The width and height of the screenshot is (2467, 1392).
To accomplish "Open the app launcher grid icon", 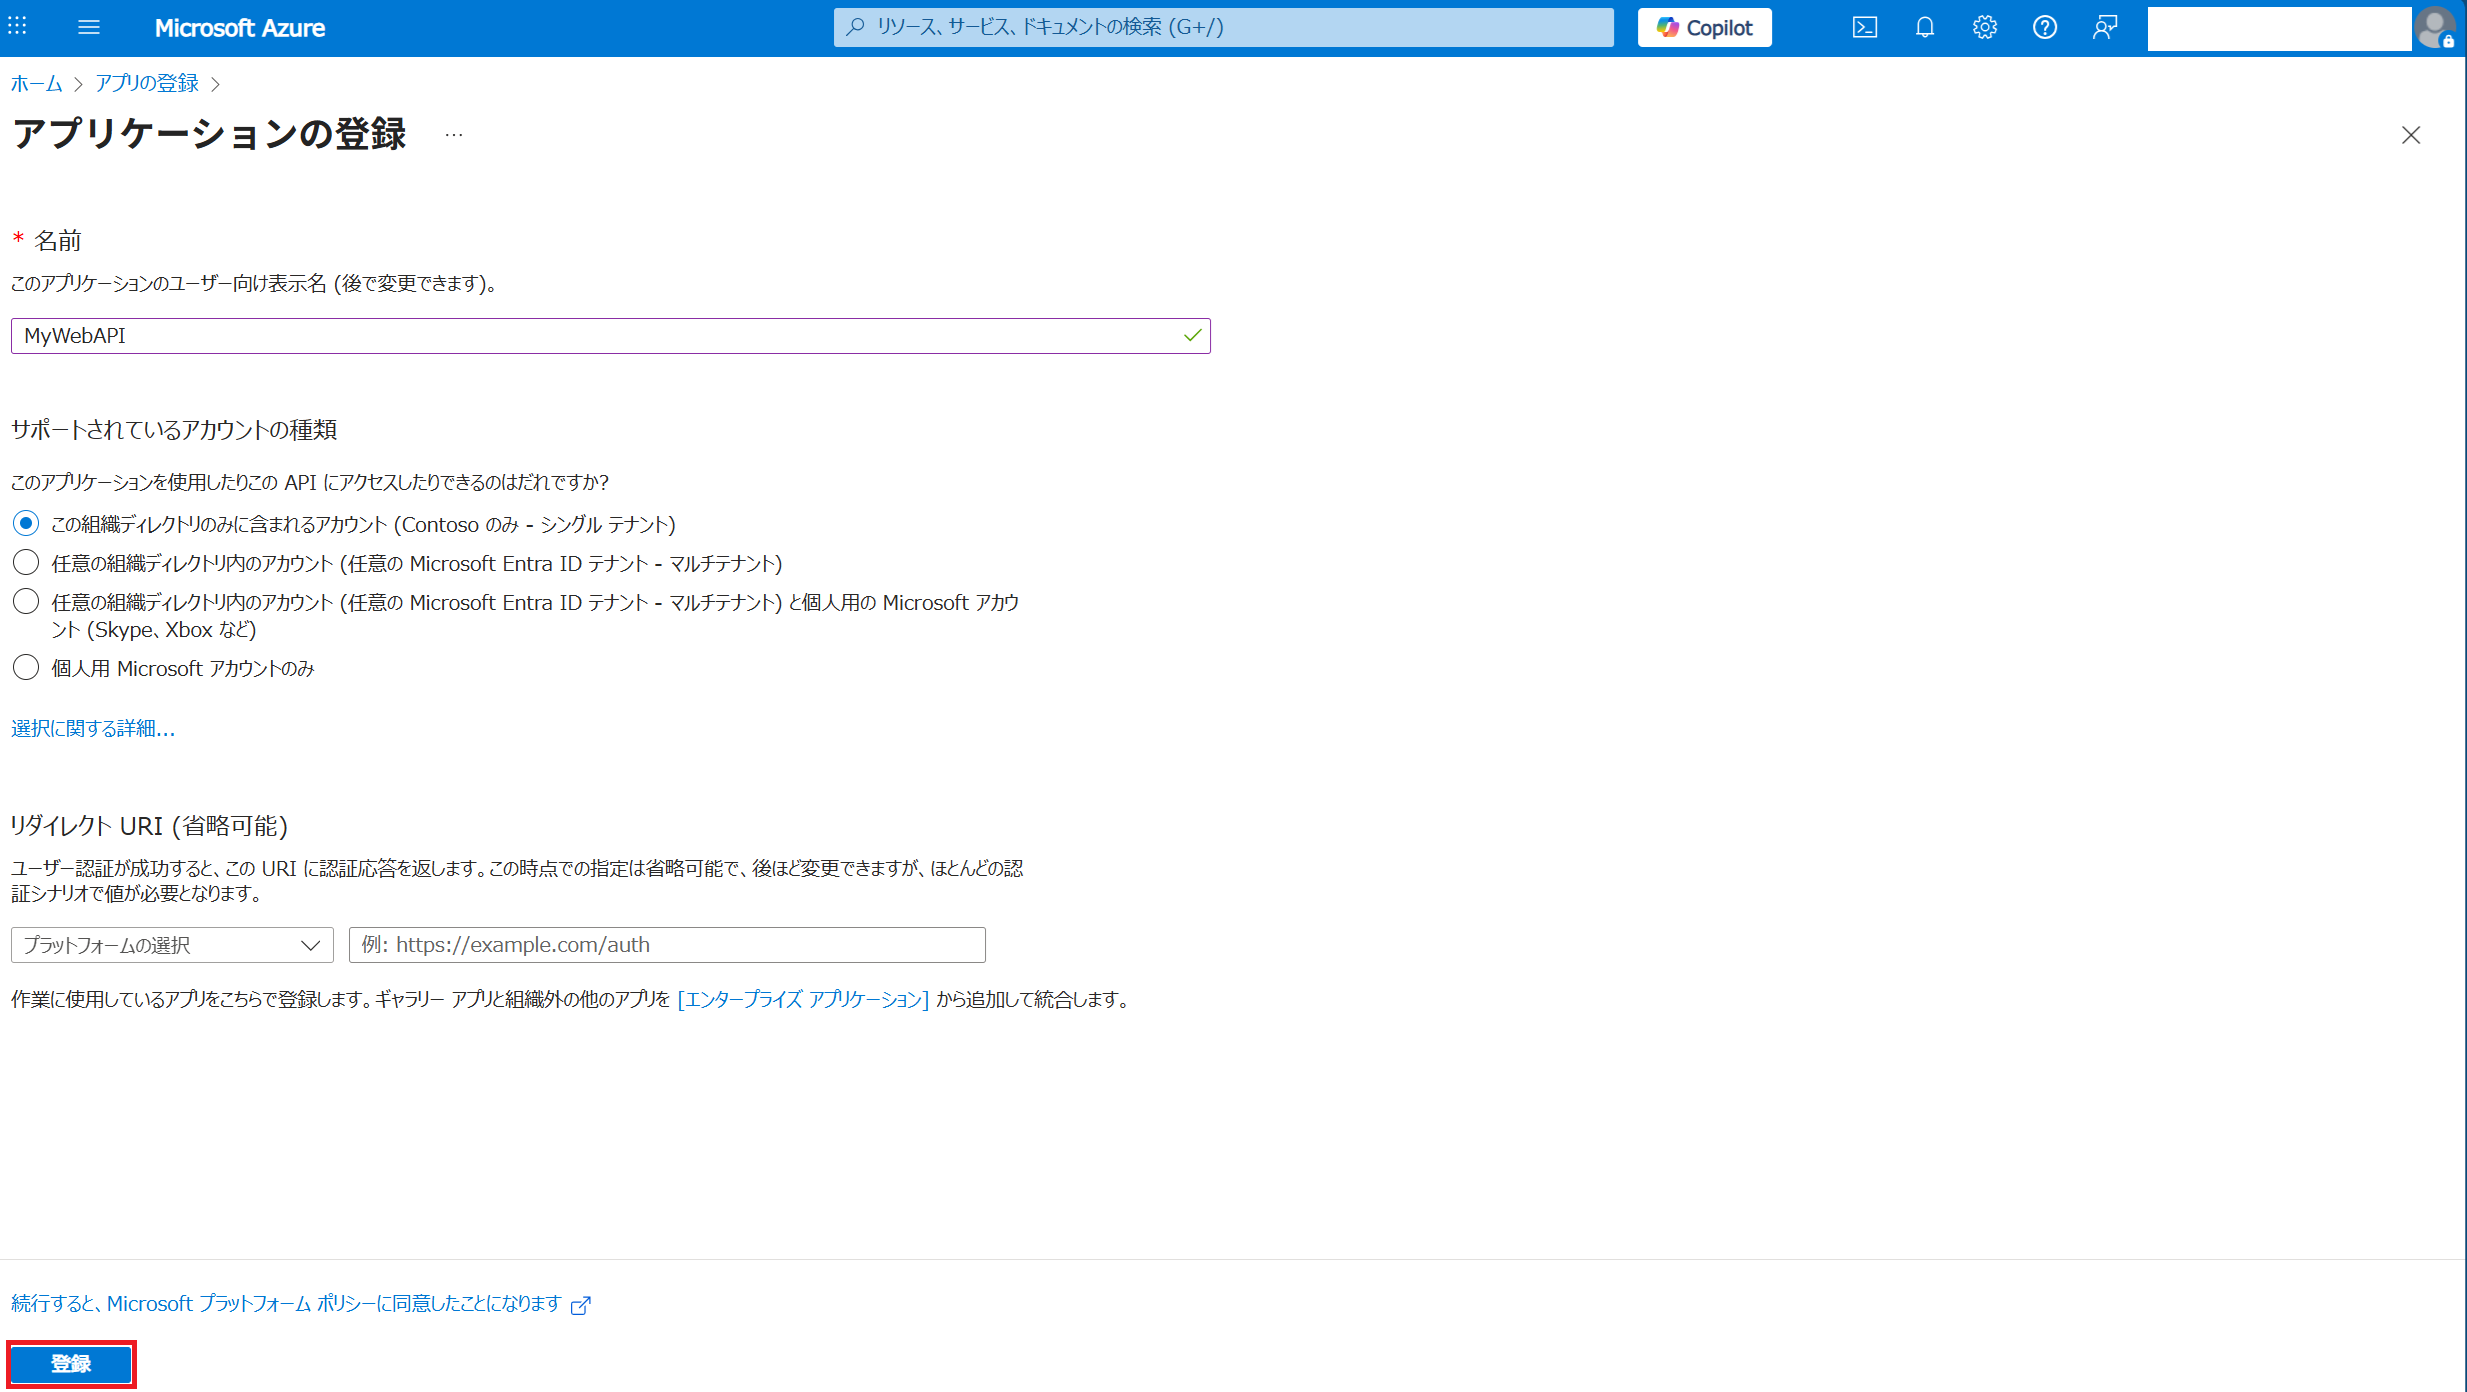I will pyautogui.click(x=17, y=27).
